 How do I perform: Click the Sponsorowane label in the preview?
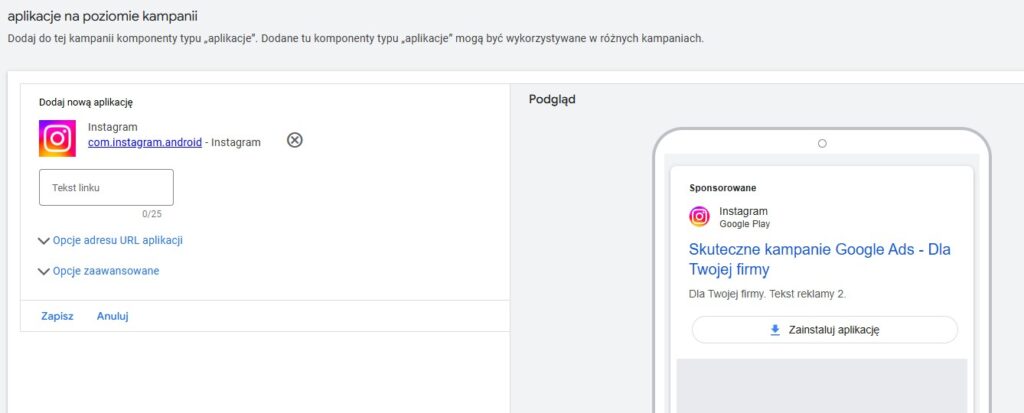click(x=723, y=188)
